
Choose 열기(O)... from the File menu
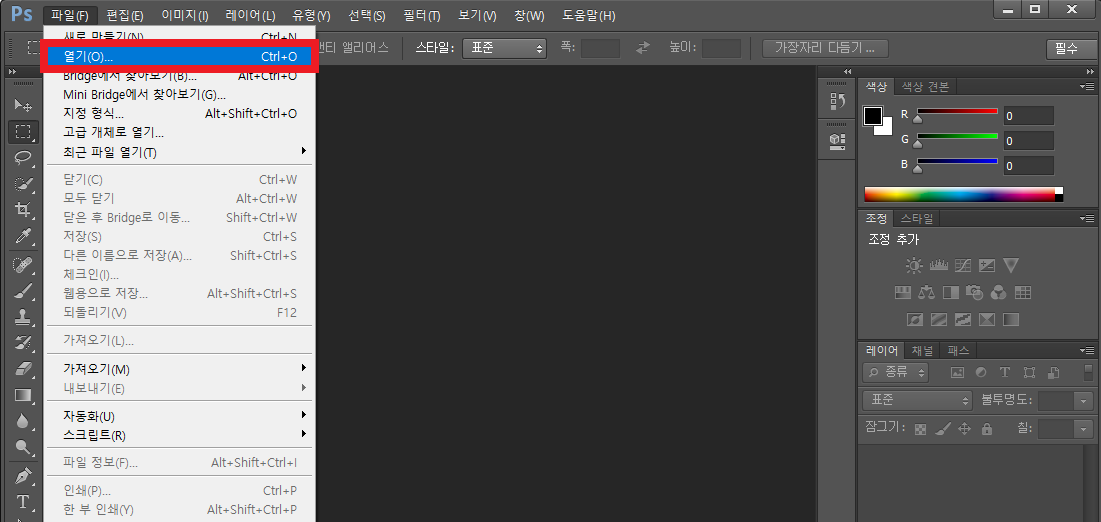click(180, 56)
